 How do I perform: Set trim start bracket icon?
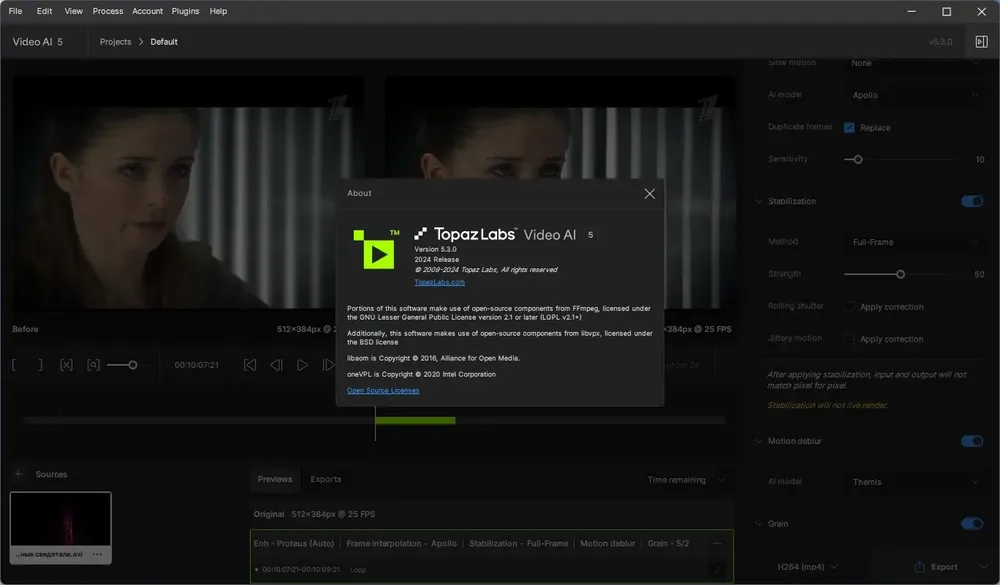tap(15, 365)
